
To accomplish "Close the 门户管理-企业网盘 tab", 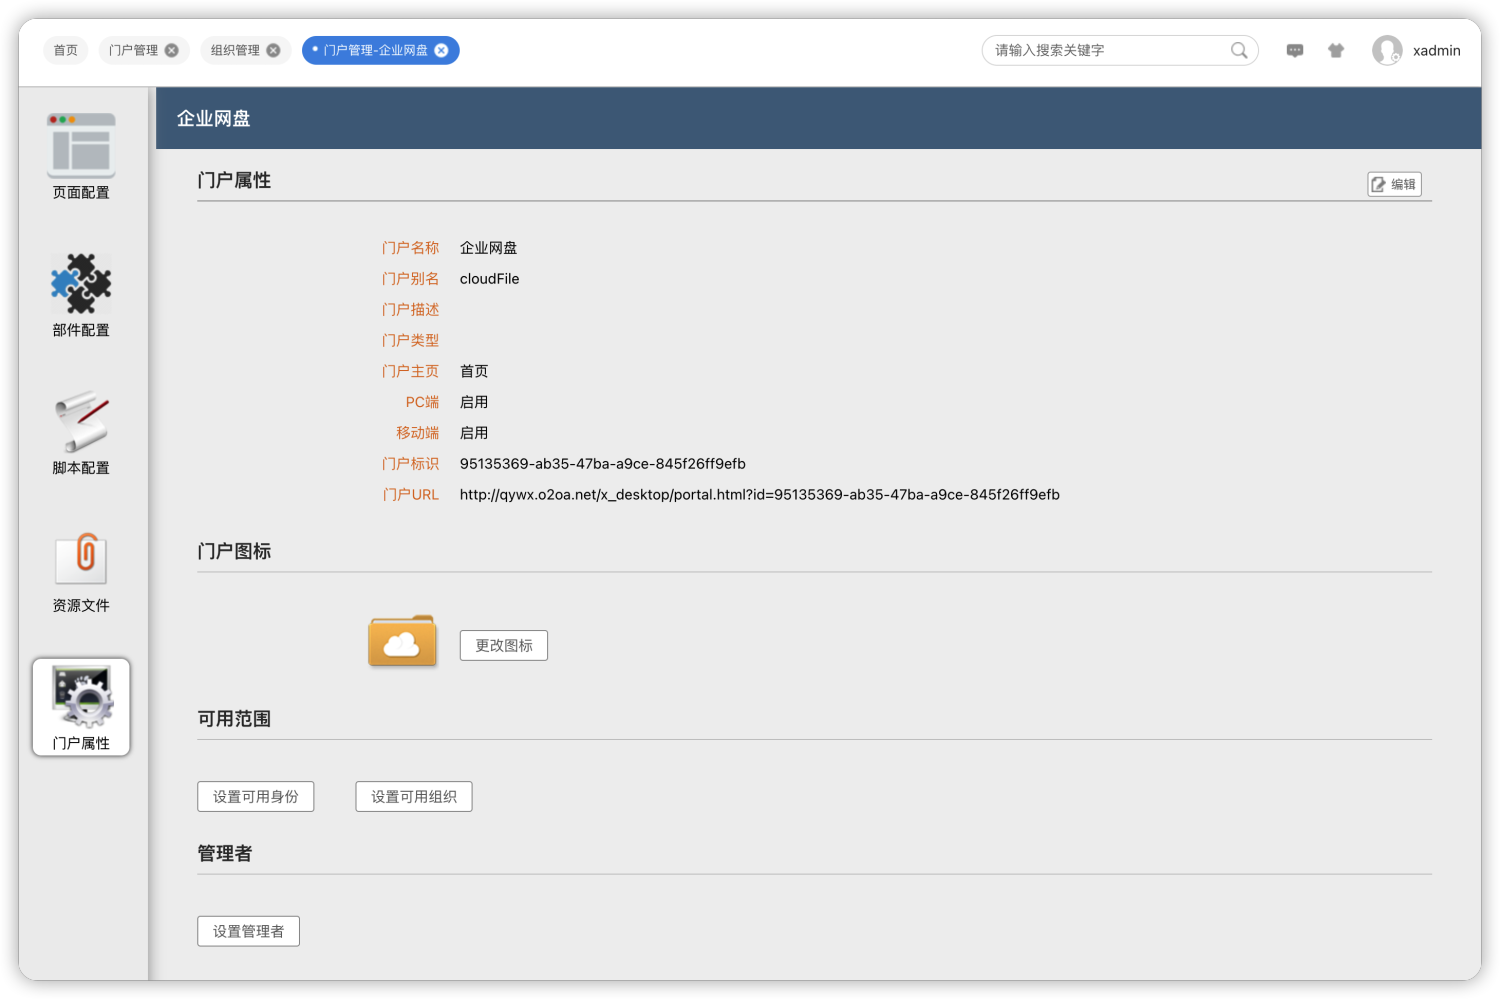I will click(x=441, y=50).
